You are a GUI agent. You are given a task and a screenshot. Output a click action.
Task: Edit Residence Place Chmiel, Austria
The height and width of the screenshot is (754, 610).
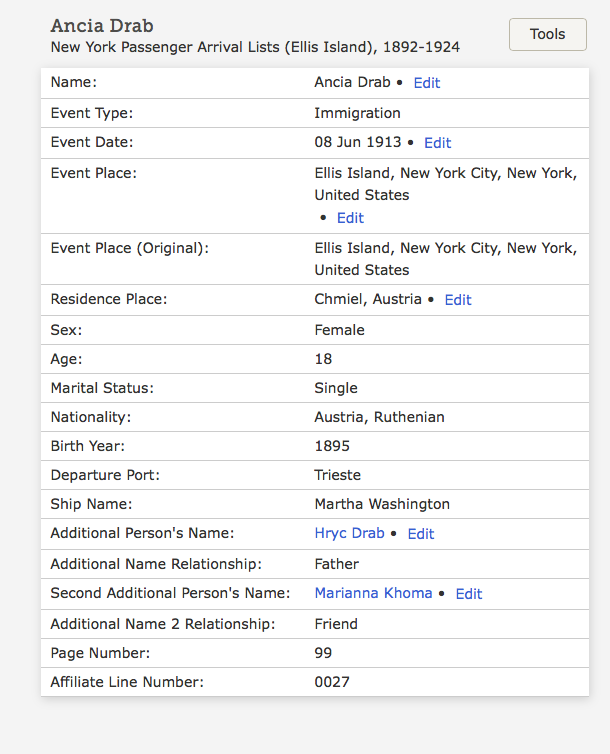click(x=457, y=300)
